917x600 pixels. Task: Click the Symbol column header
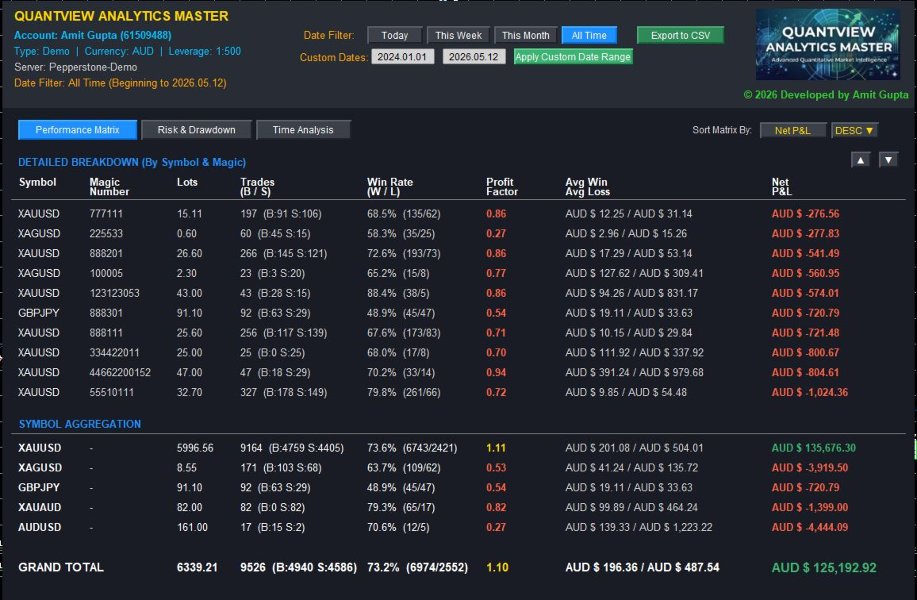37,182
